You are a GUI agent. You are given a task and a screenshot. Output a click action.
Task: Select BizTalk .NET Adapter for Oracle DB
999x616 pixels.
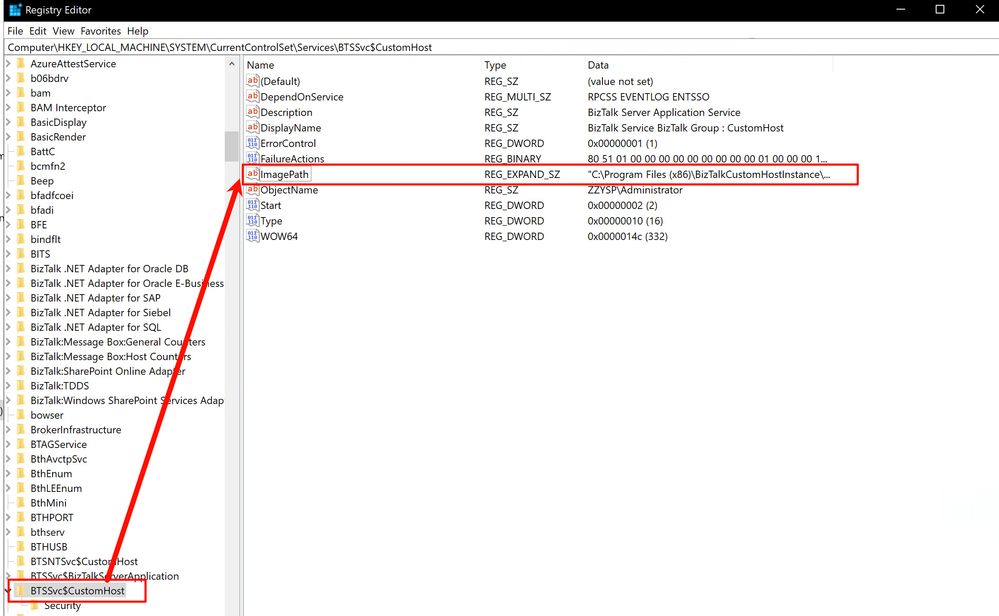click(x=110, y=269)
